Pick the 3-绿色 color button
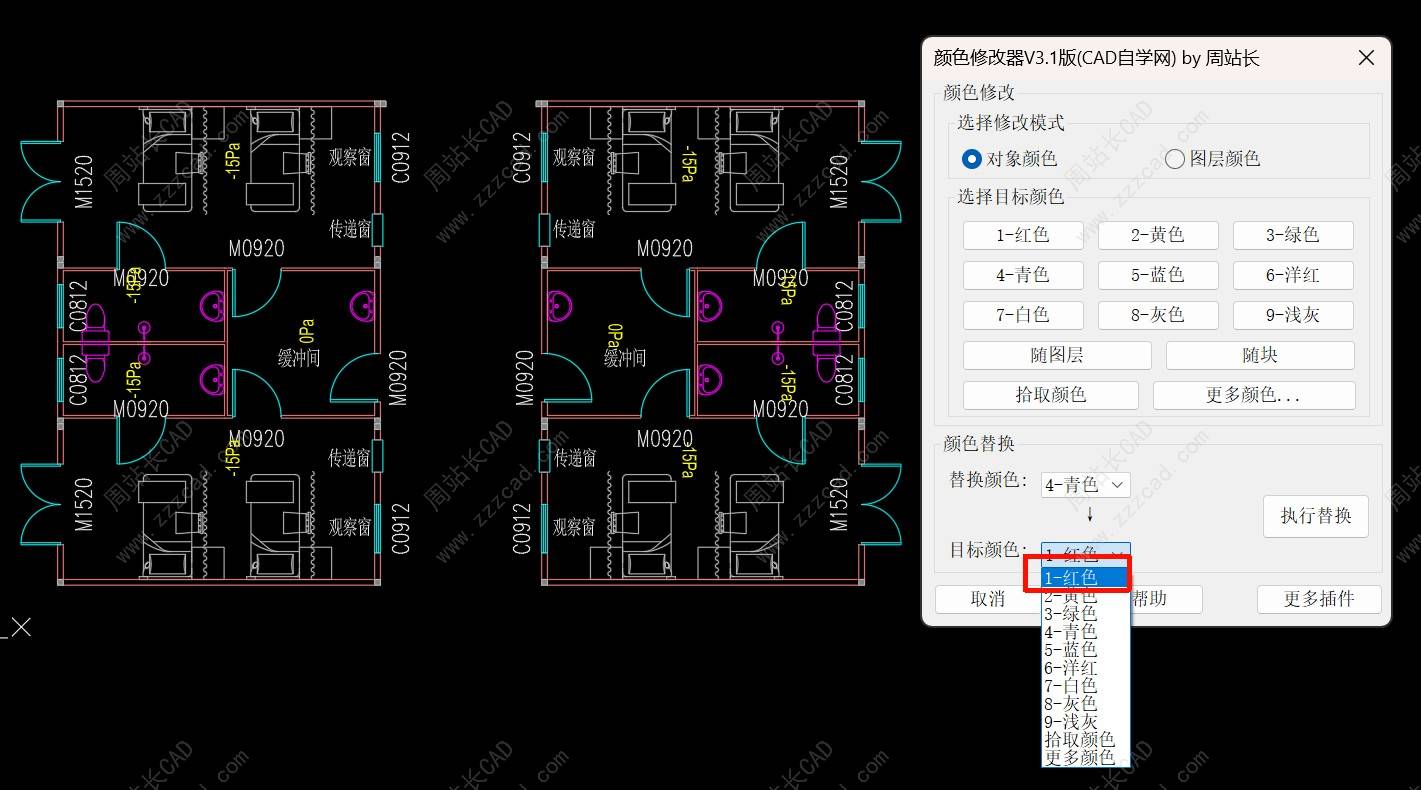 click(1292, 235)
